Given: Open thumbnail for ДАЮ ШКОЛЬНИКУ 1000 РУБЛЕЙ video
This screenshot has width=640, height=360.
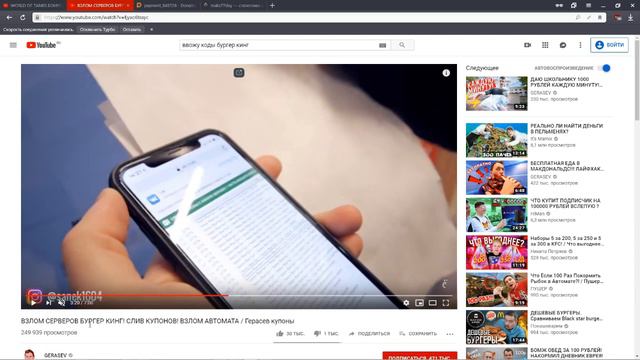Looking at the screenshot, I should point(497,93).
